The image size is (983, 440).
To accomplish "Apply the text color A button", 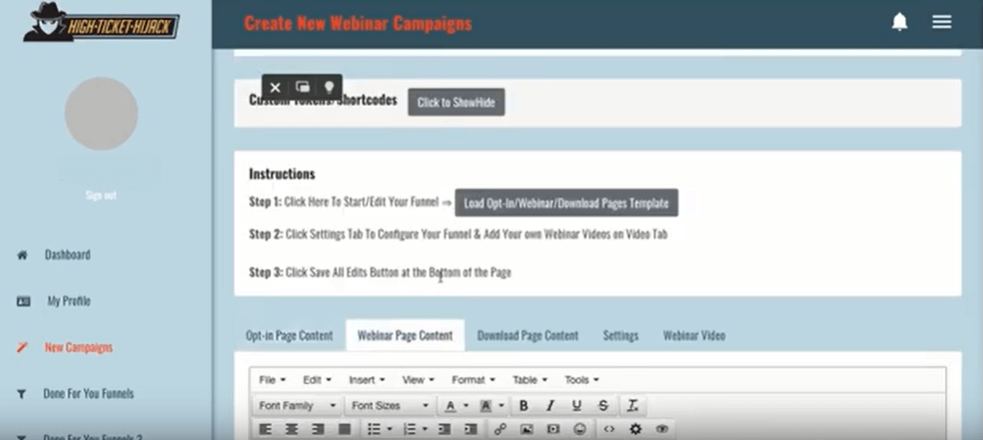I will click(x=450, y=406).
